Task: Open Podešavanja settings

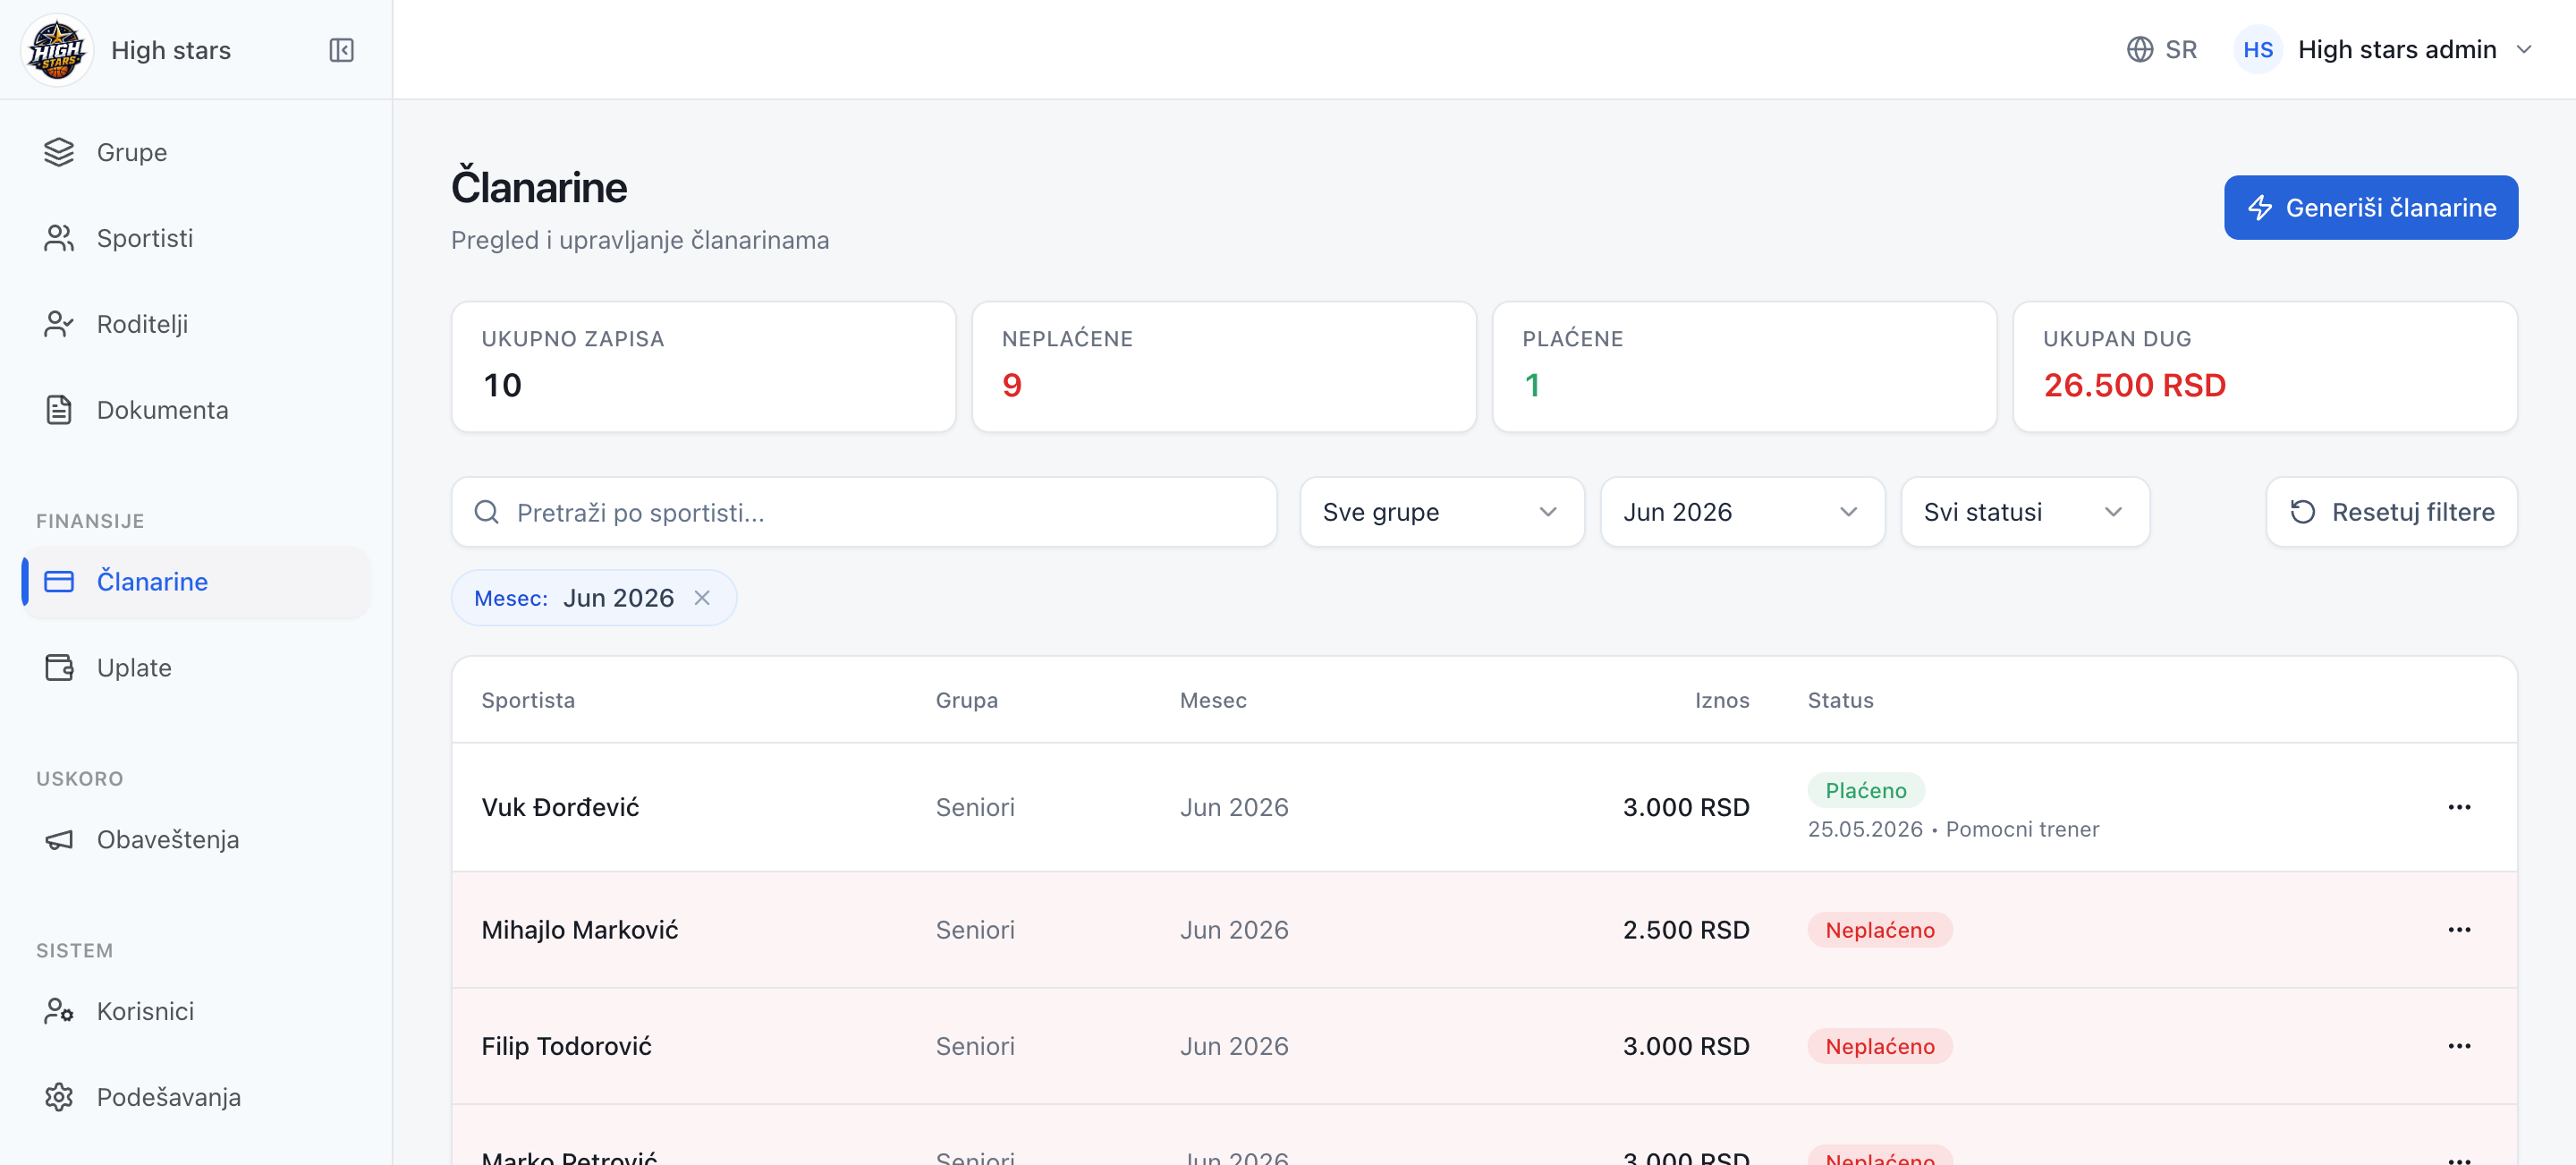Action: 197,1098
